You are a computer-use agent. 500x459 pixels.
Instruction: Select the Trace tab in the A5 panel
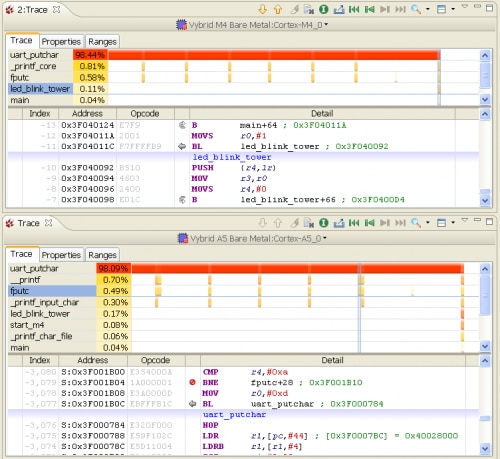click(x=22, y=254)
